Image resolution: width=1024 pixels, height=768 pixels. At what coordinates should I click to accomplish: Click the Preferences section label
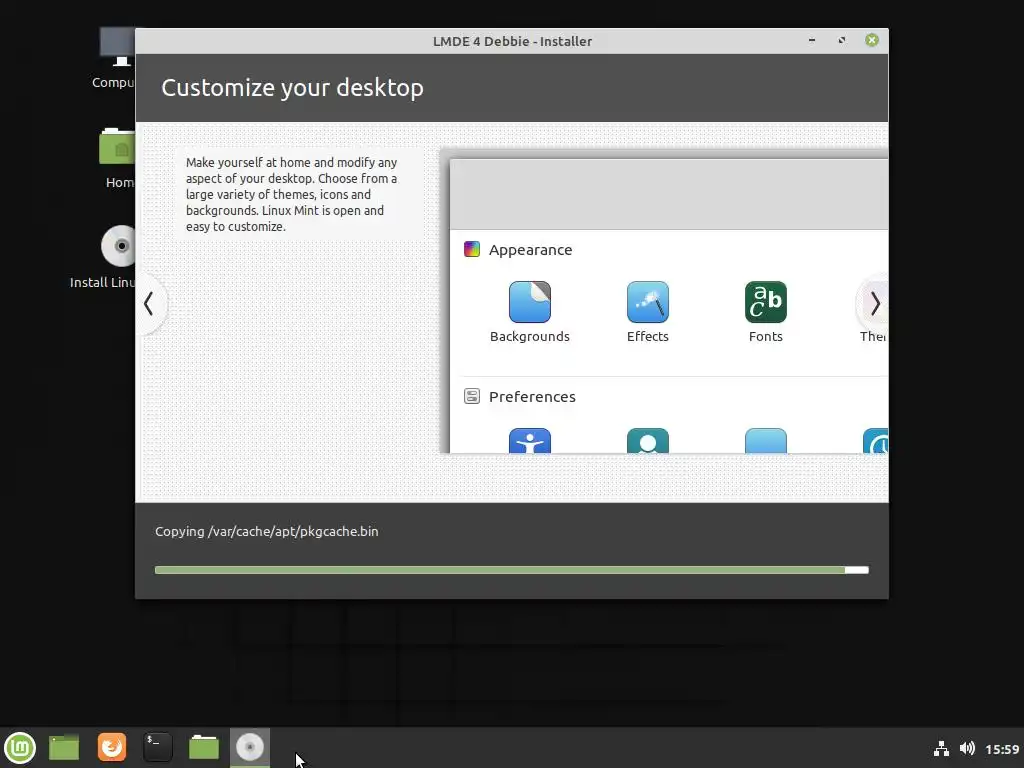532,396
